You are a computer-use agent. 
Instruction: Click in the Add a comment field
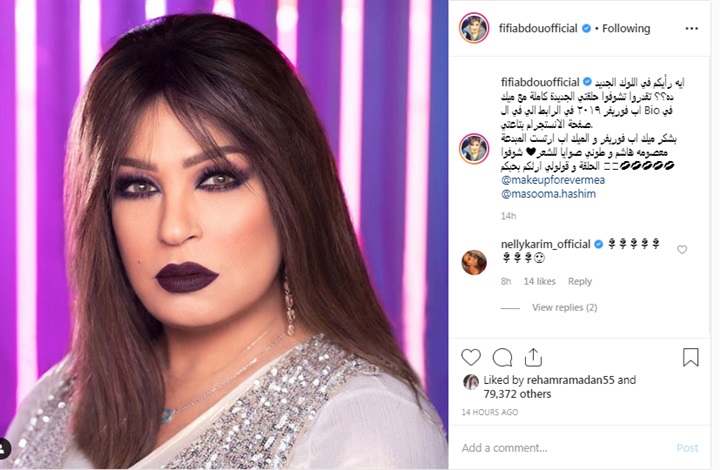[565, 448]
